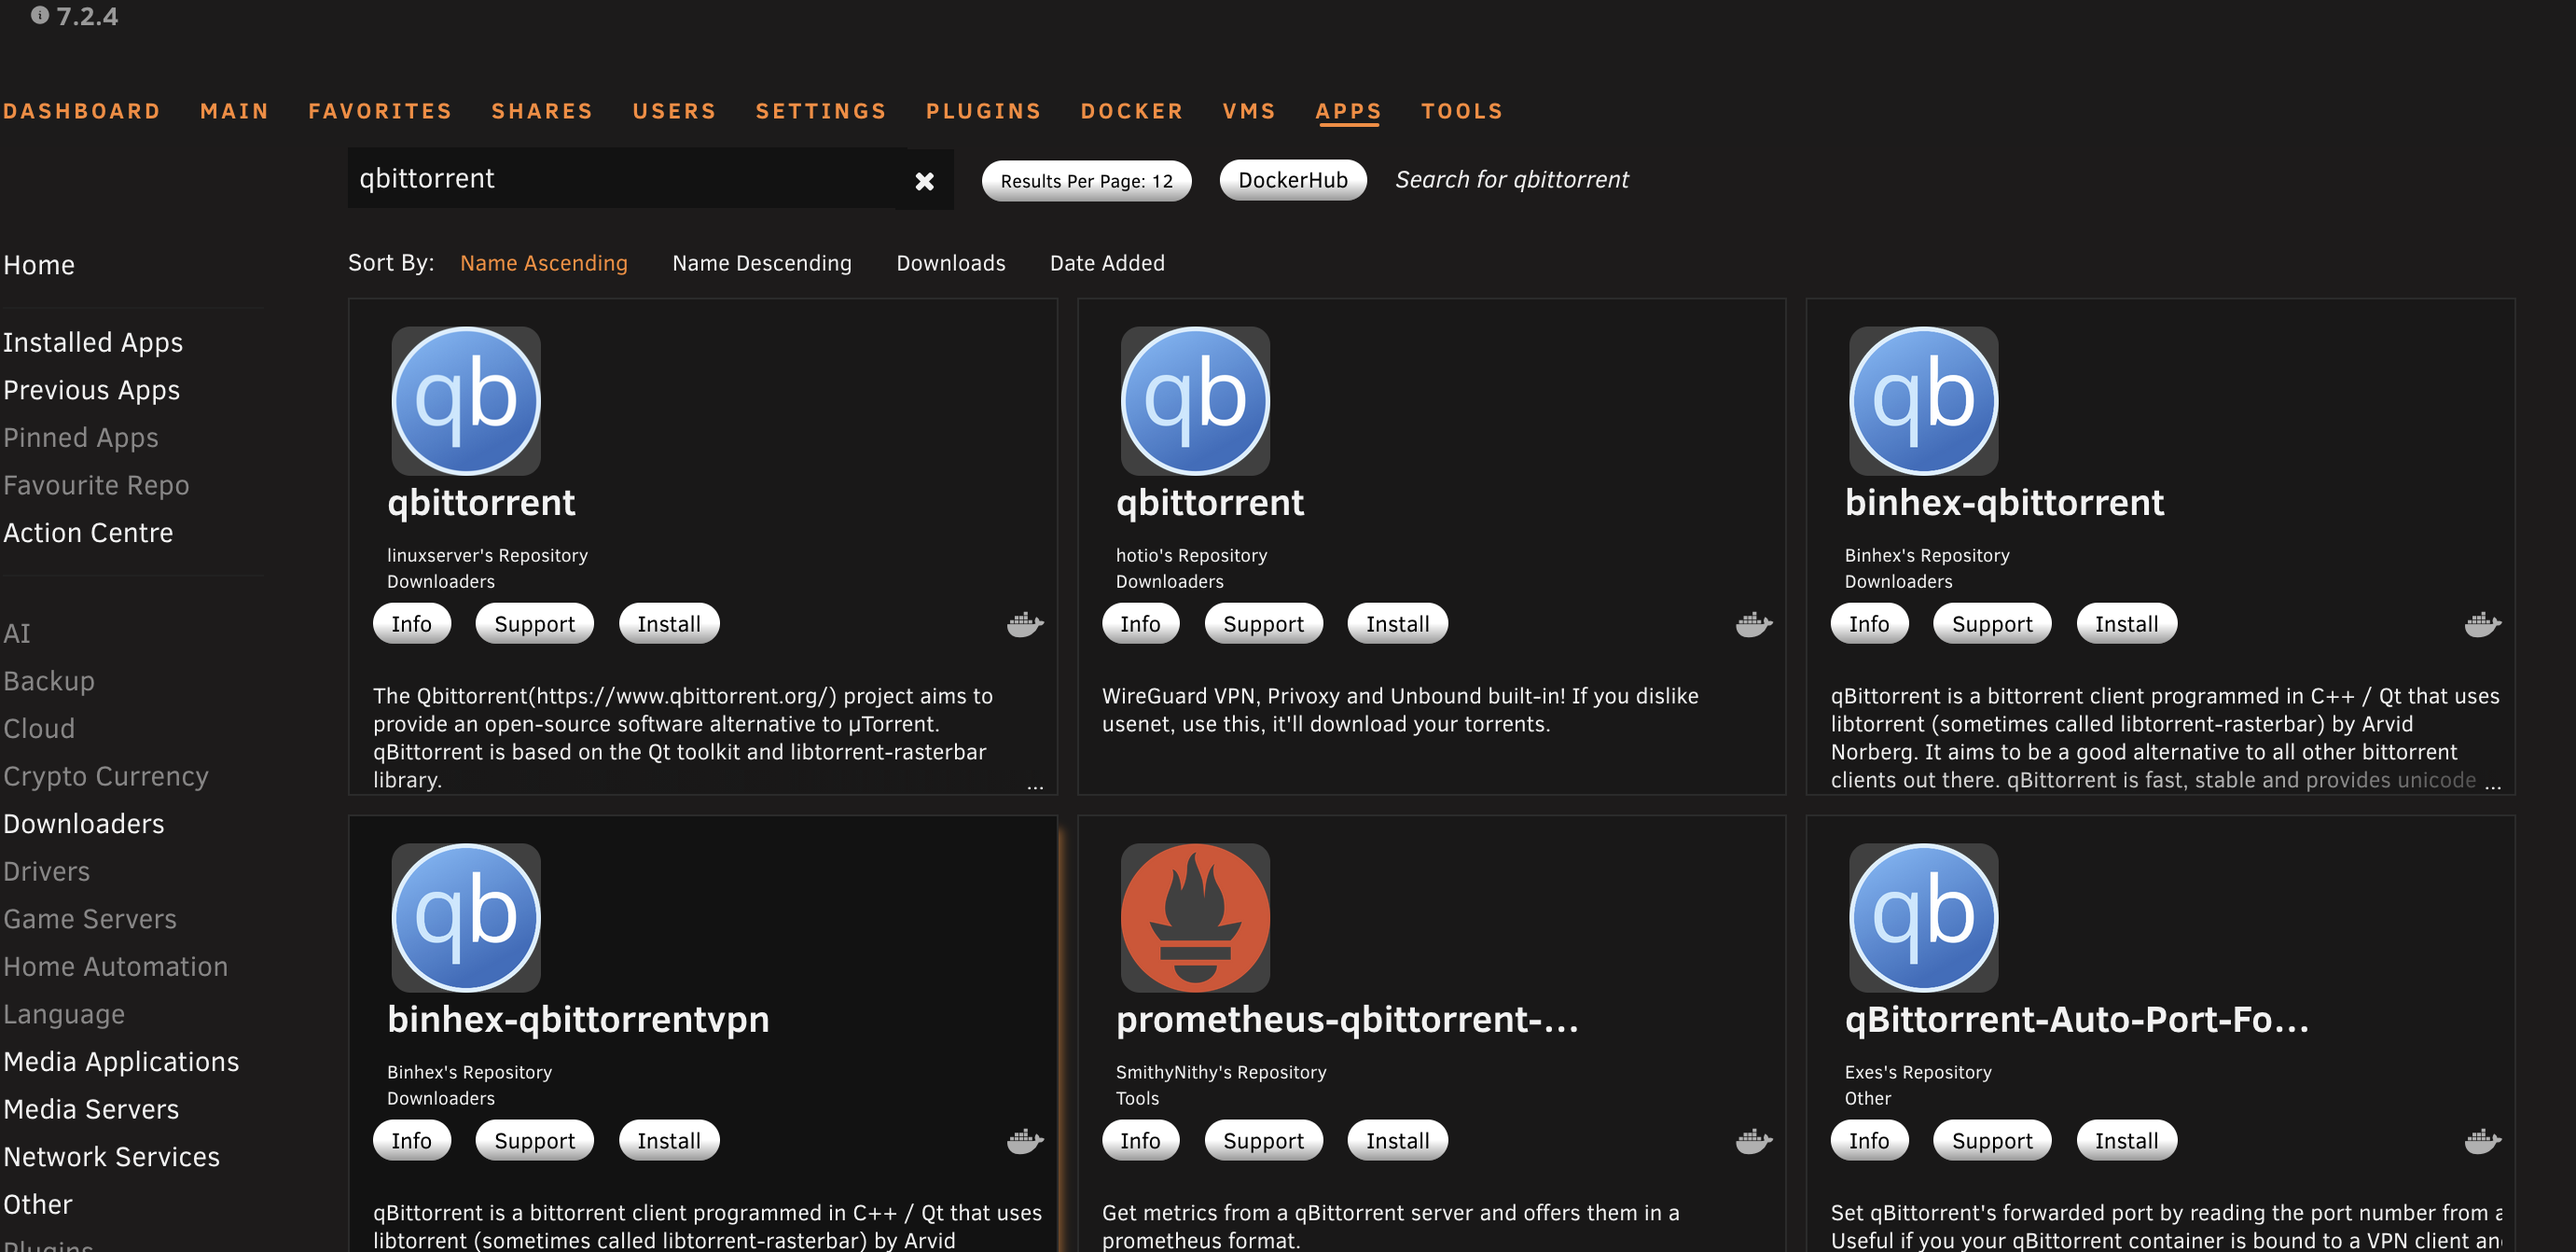Open the Settings tab
Image resolution: width=2576 pixels, height=1252 pixels.
(x=821, y=111)
